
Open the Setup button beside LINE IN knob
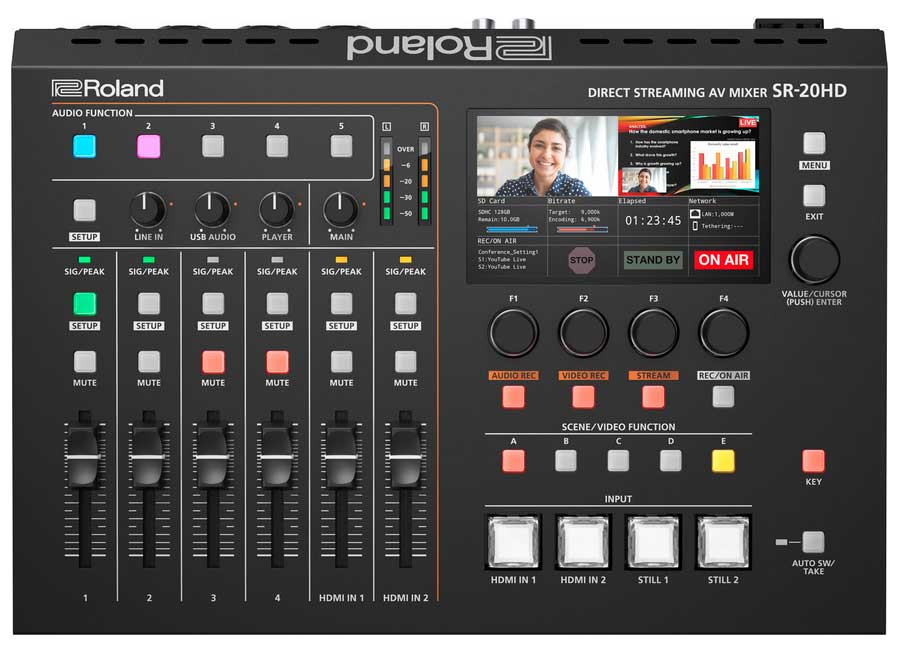[x=84, y=211]
